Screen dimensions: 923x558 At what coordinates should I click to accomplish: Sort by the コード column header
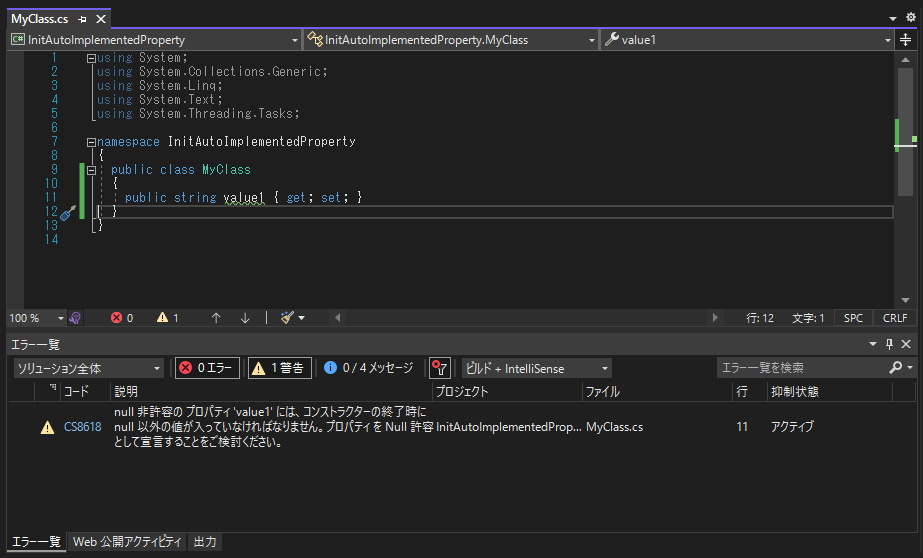coord(85,391)
